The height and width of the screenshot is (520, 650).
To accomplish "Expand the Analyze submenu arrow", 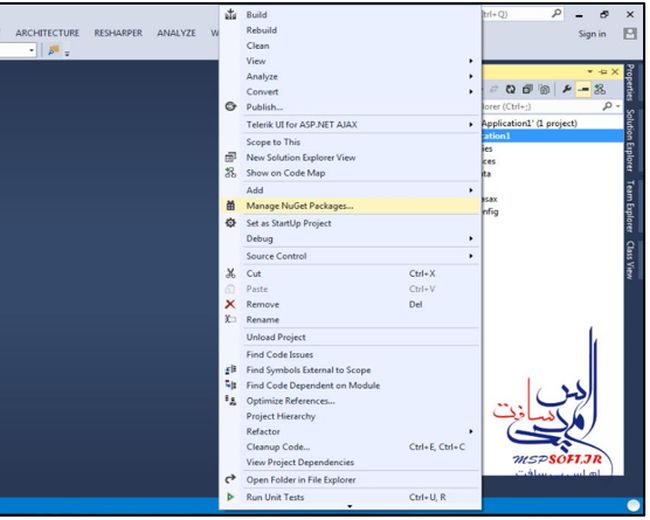I will 471,76.
